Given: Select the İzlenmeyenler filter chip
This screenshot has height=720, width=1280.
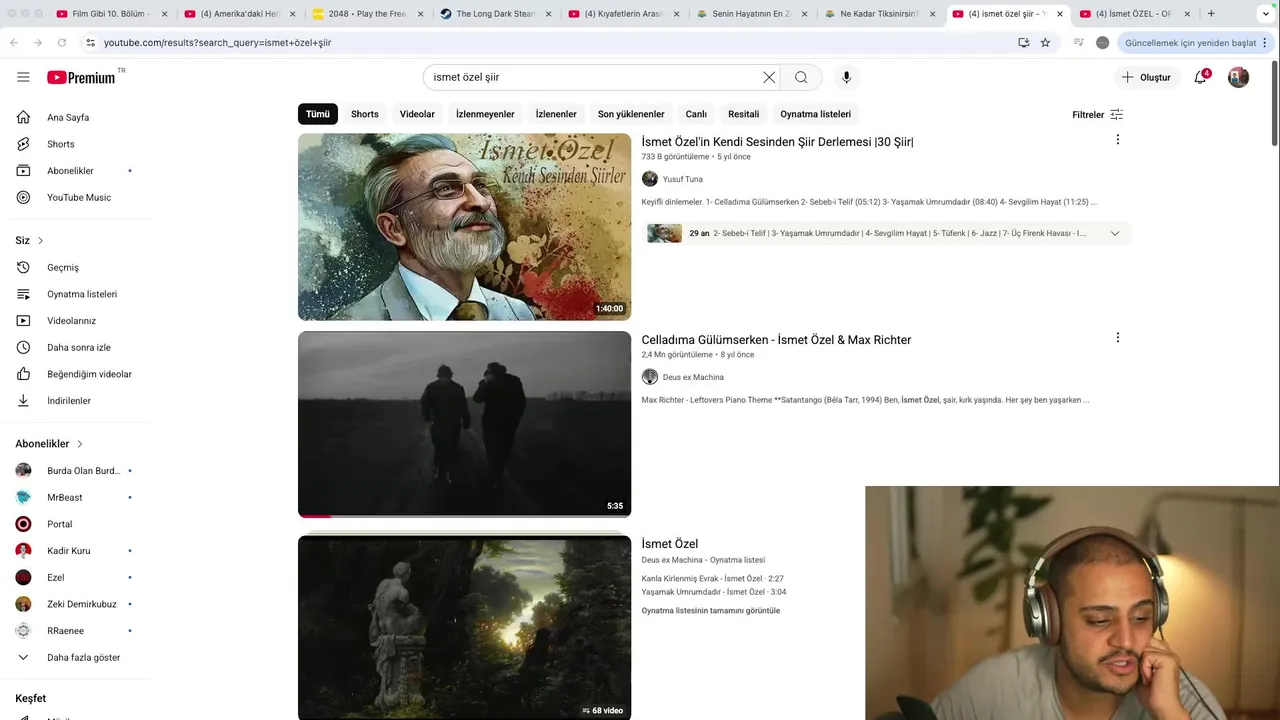Looking at the screenshot, I should [x=485, y=114].
